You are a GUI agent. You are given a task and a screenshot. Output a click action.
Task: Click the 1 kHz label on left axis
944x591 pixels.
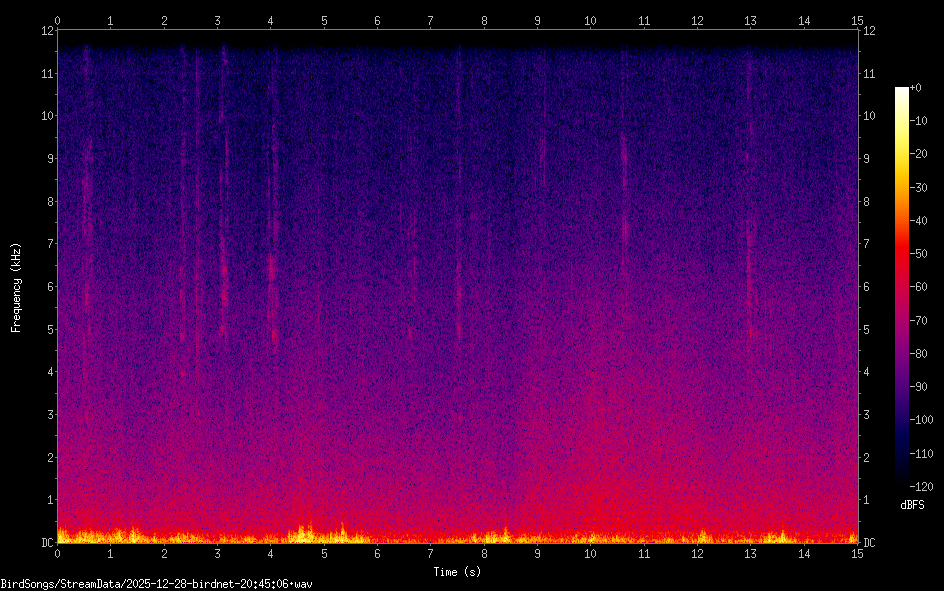(49, 500)
